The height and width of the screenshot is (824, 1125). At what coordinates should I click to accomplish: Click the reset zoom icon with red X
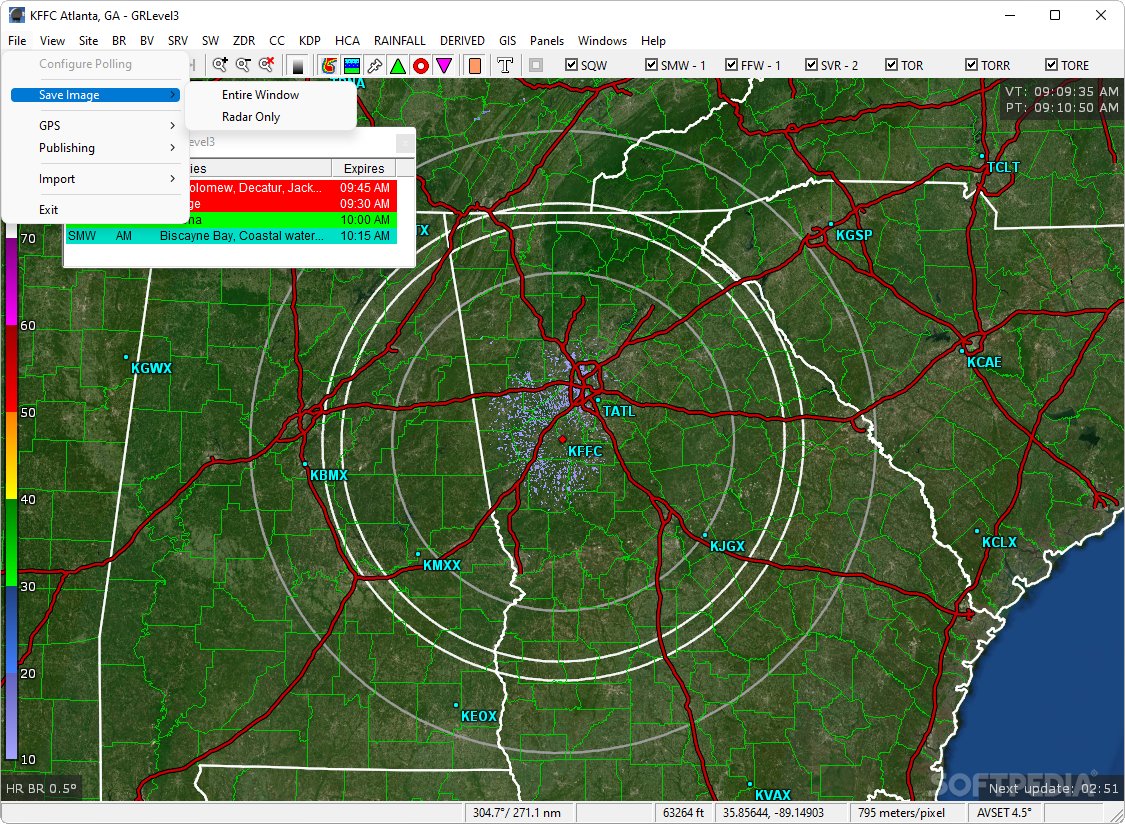(x=266, y=65)
